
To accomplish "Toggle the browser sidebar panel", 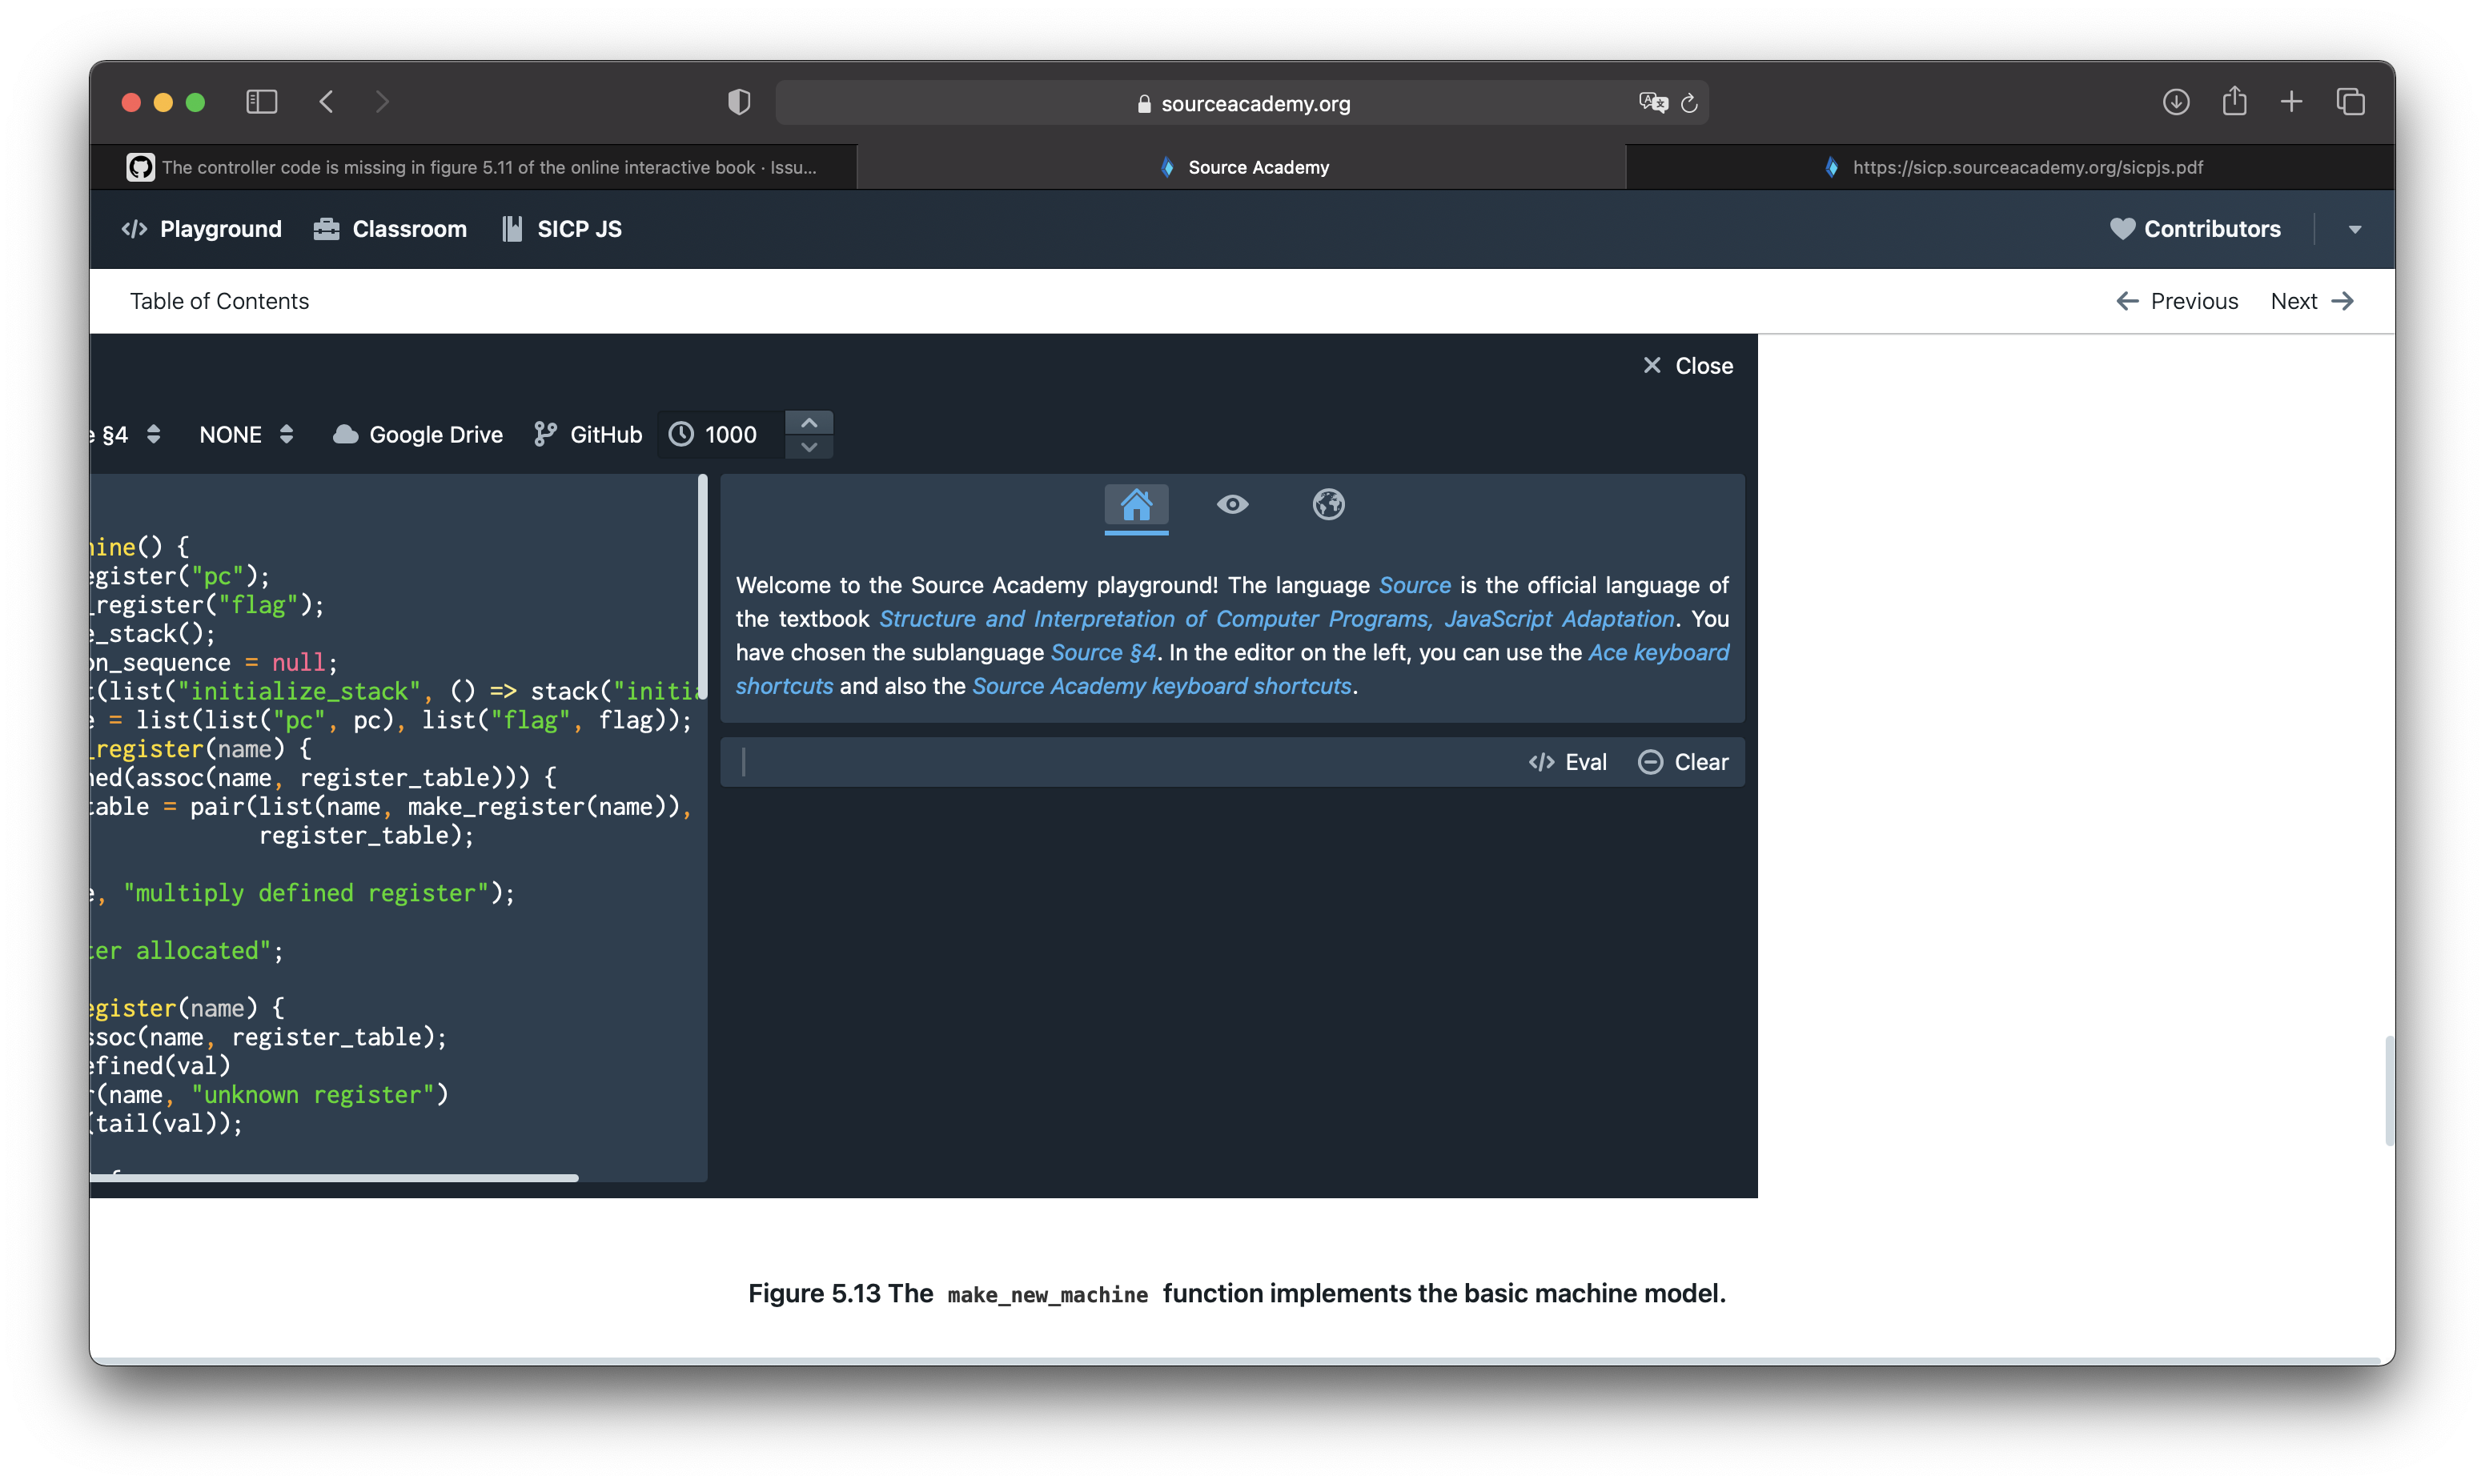I will click(x=261, y=101).
